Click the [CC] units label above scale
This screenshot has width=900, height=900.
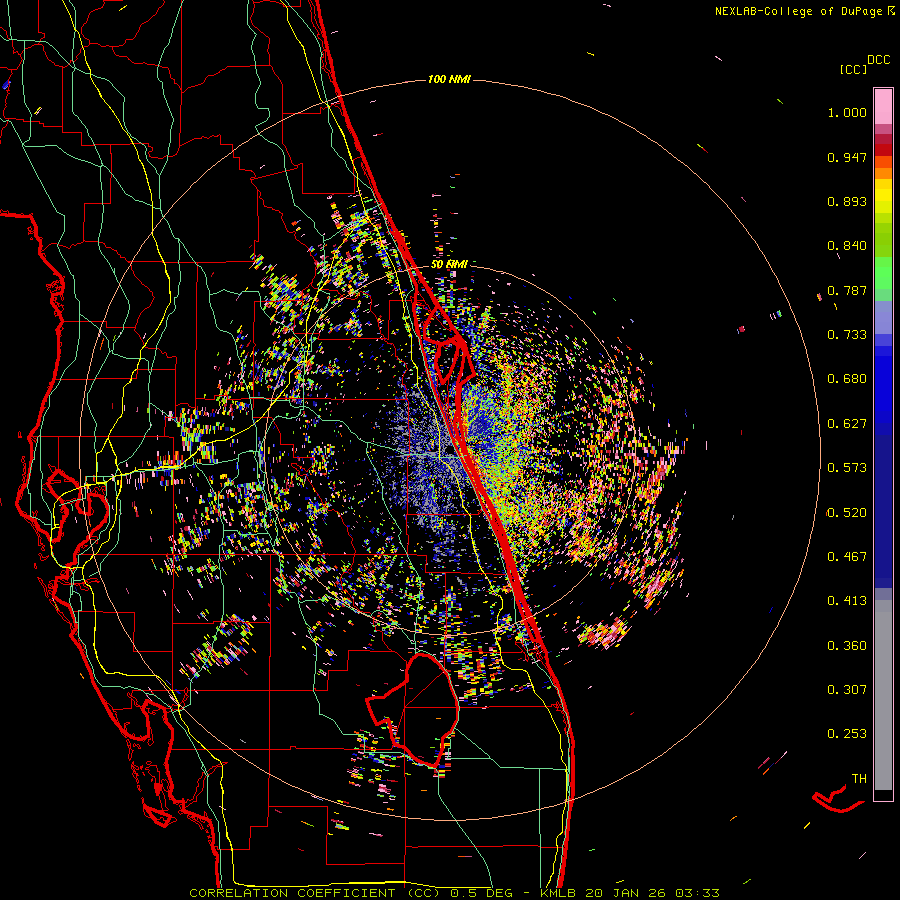click(853, 69)
